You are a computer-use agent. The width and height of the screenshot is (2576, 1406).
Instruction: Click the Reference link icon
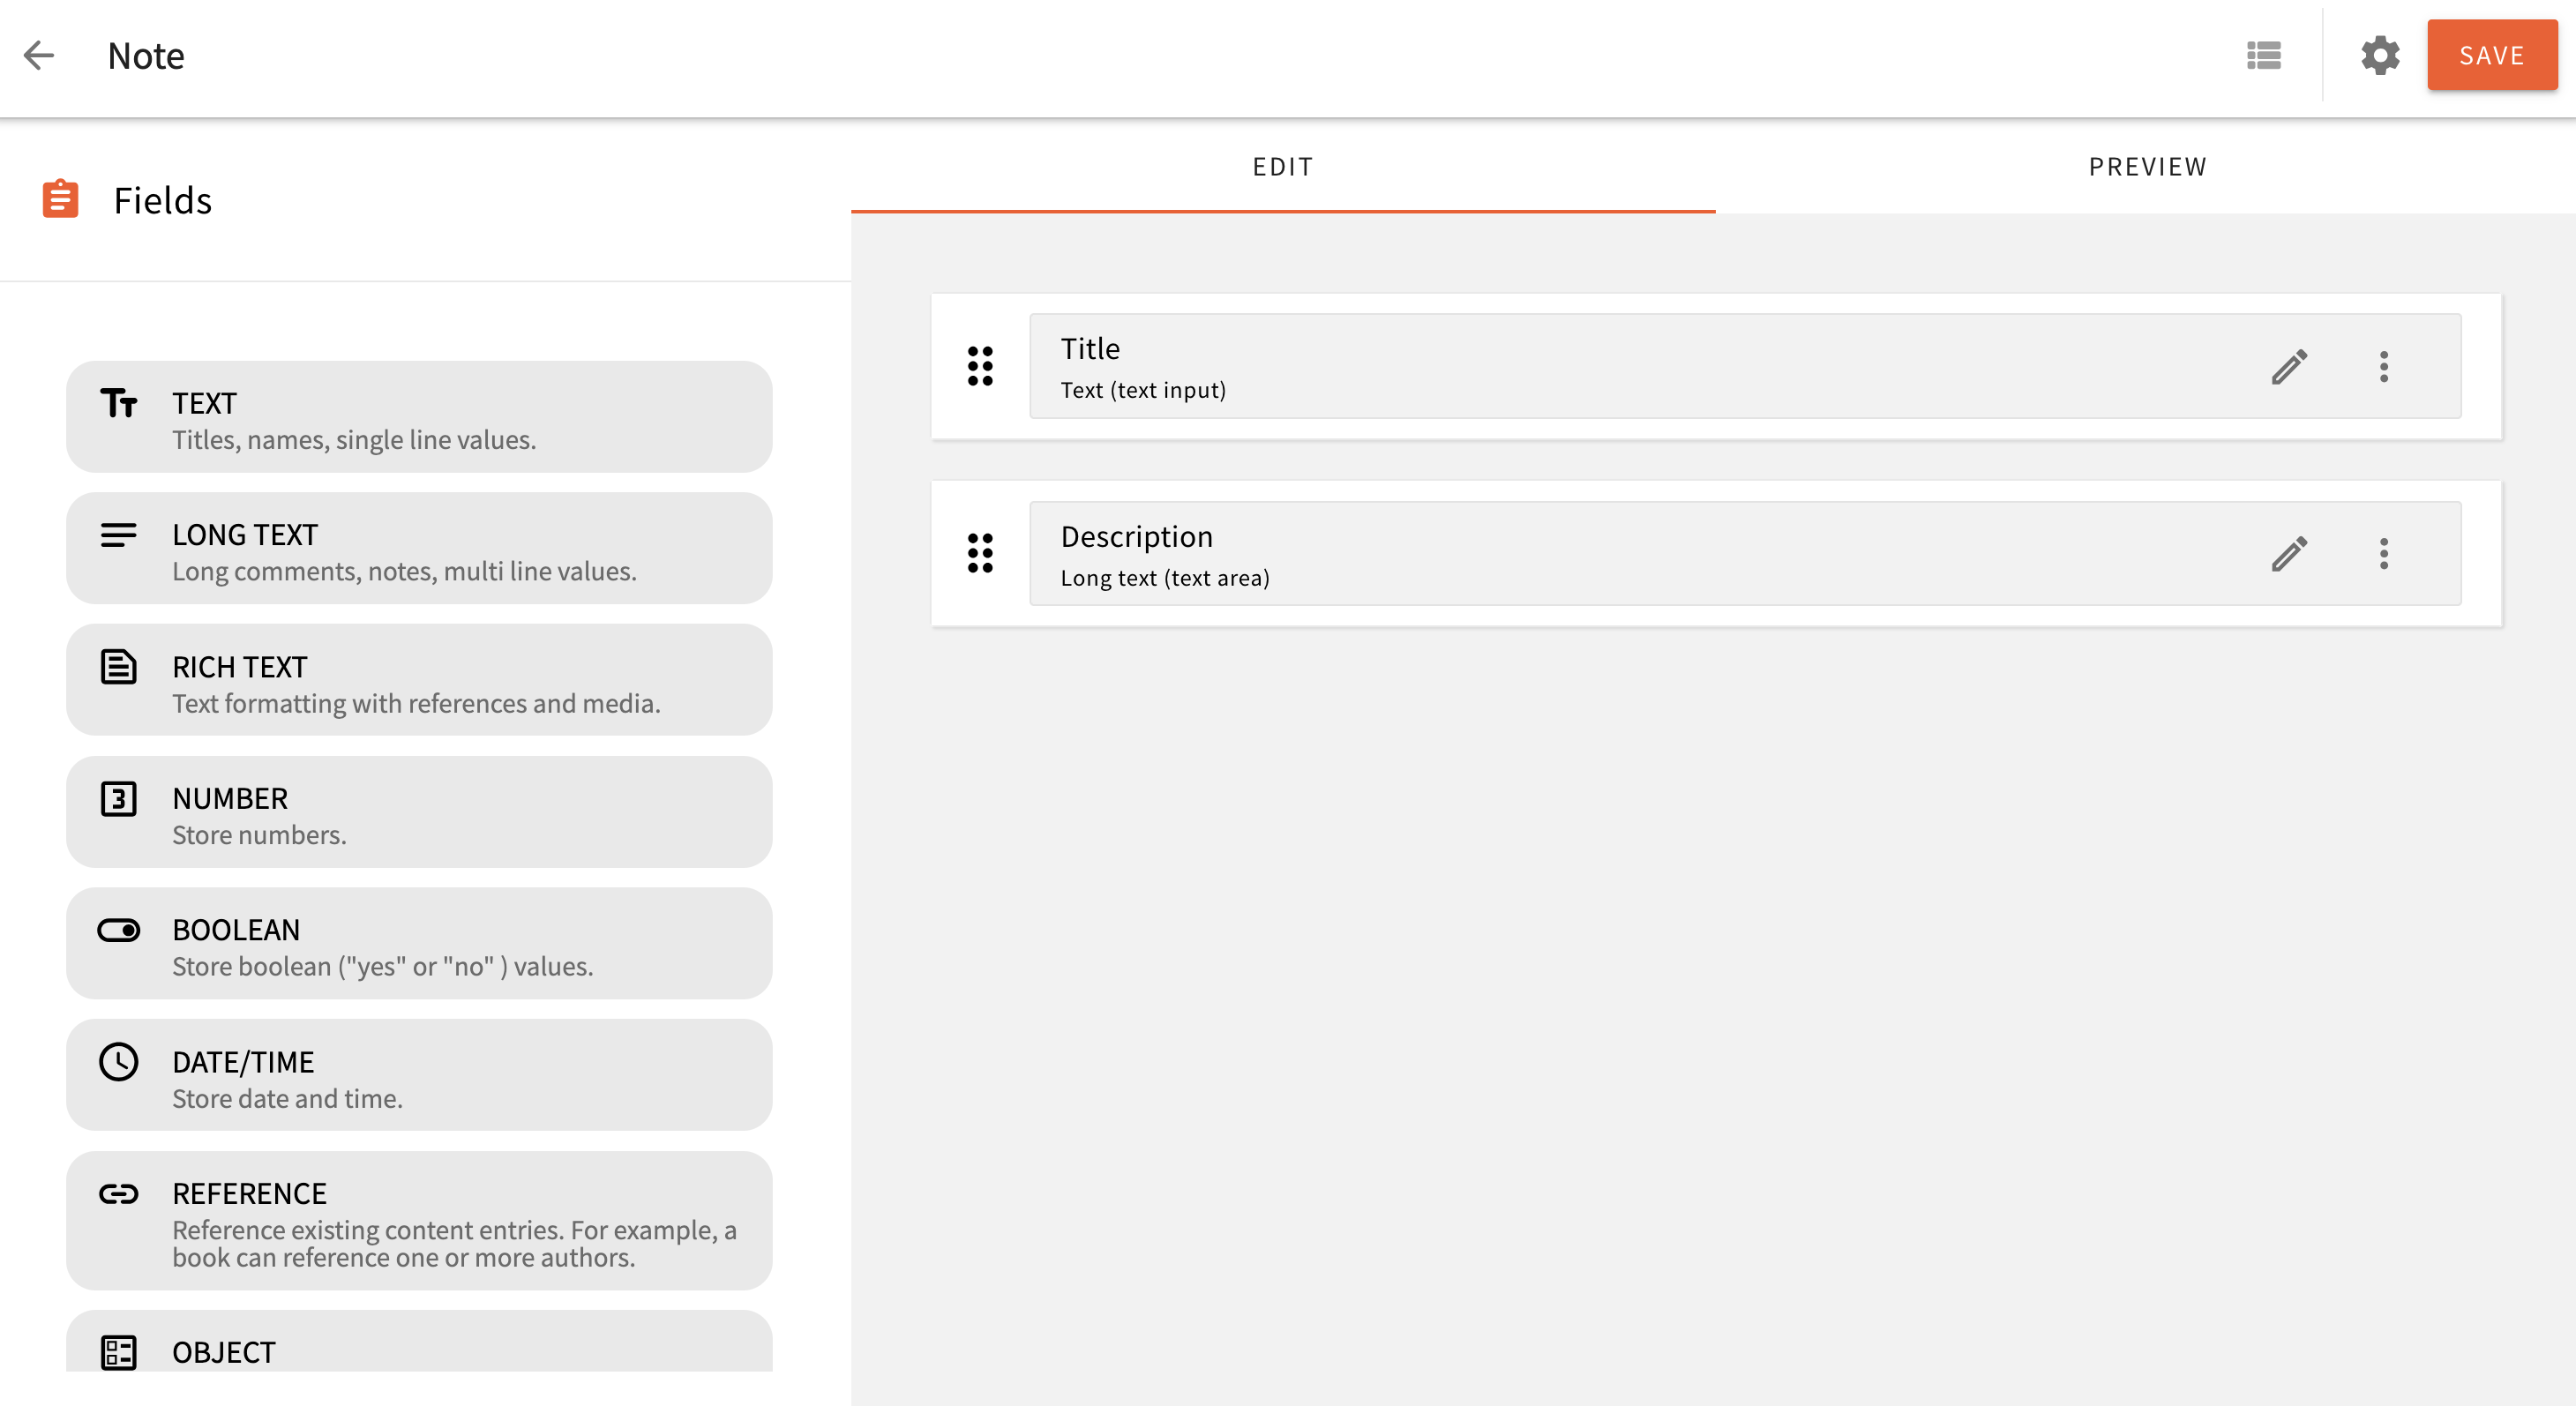click(x=118, y=1193)
